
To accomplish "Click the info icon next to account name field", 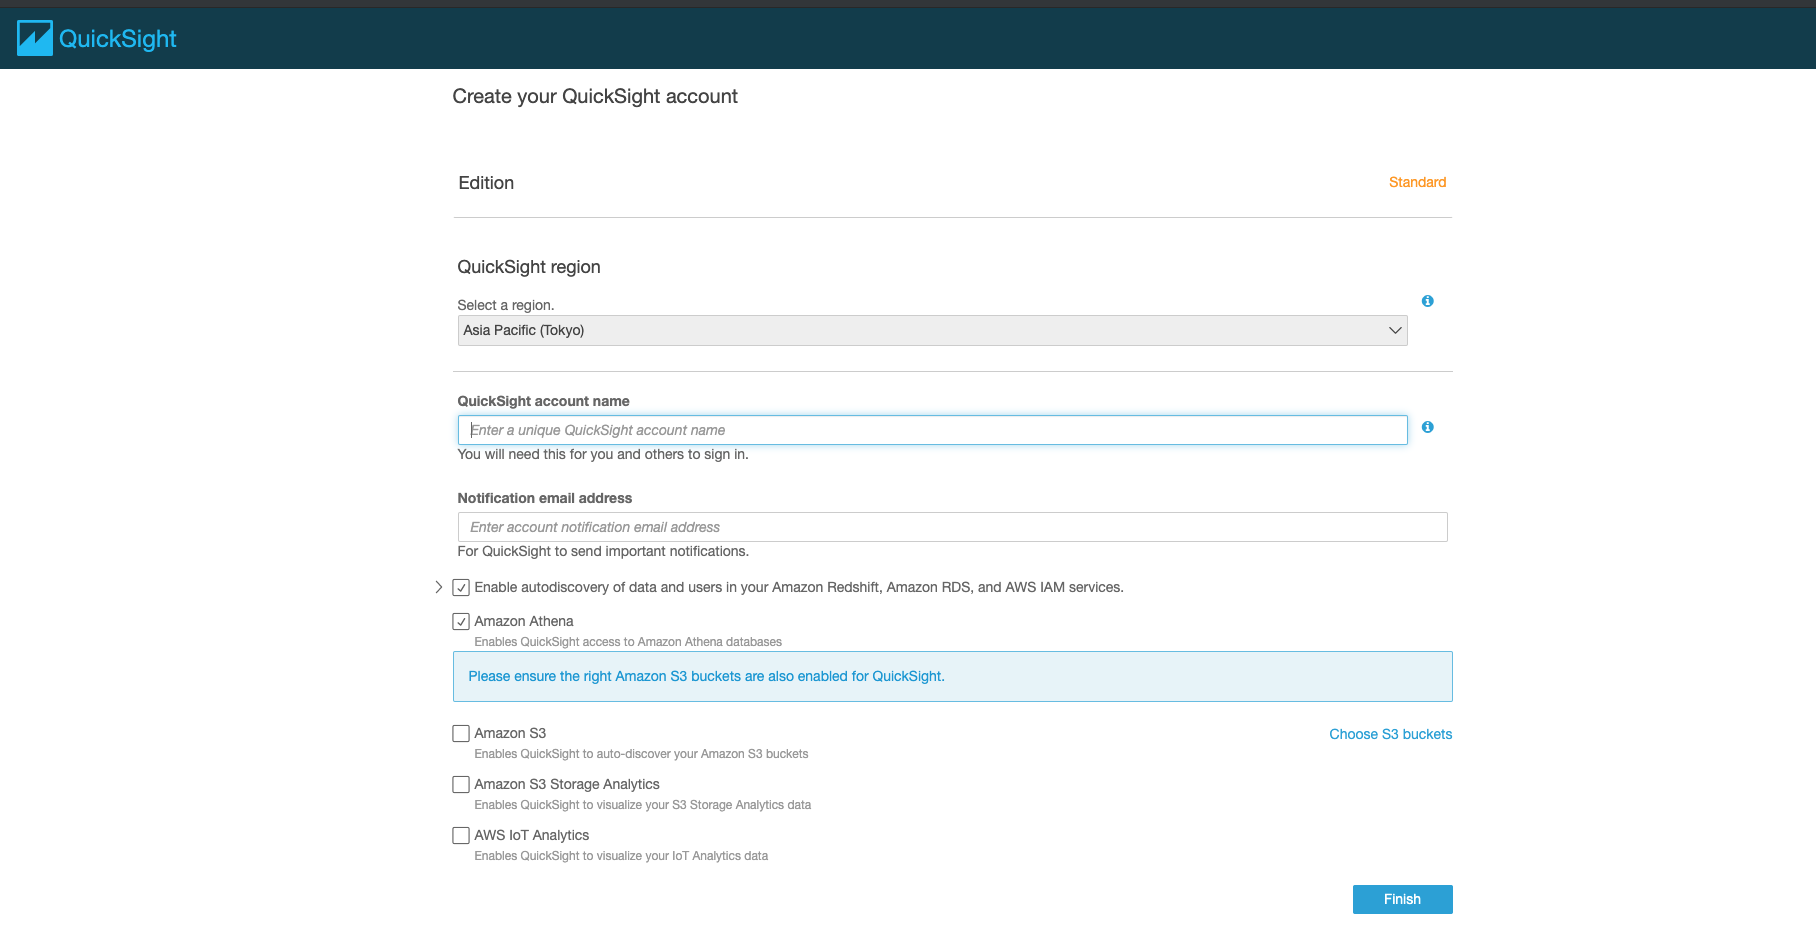I will tap(1427, 427).
